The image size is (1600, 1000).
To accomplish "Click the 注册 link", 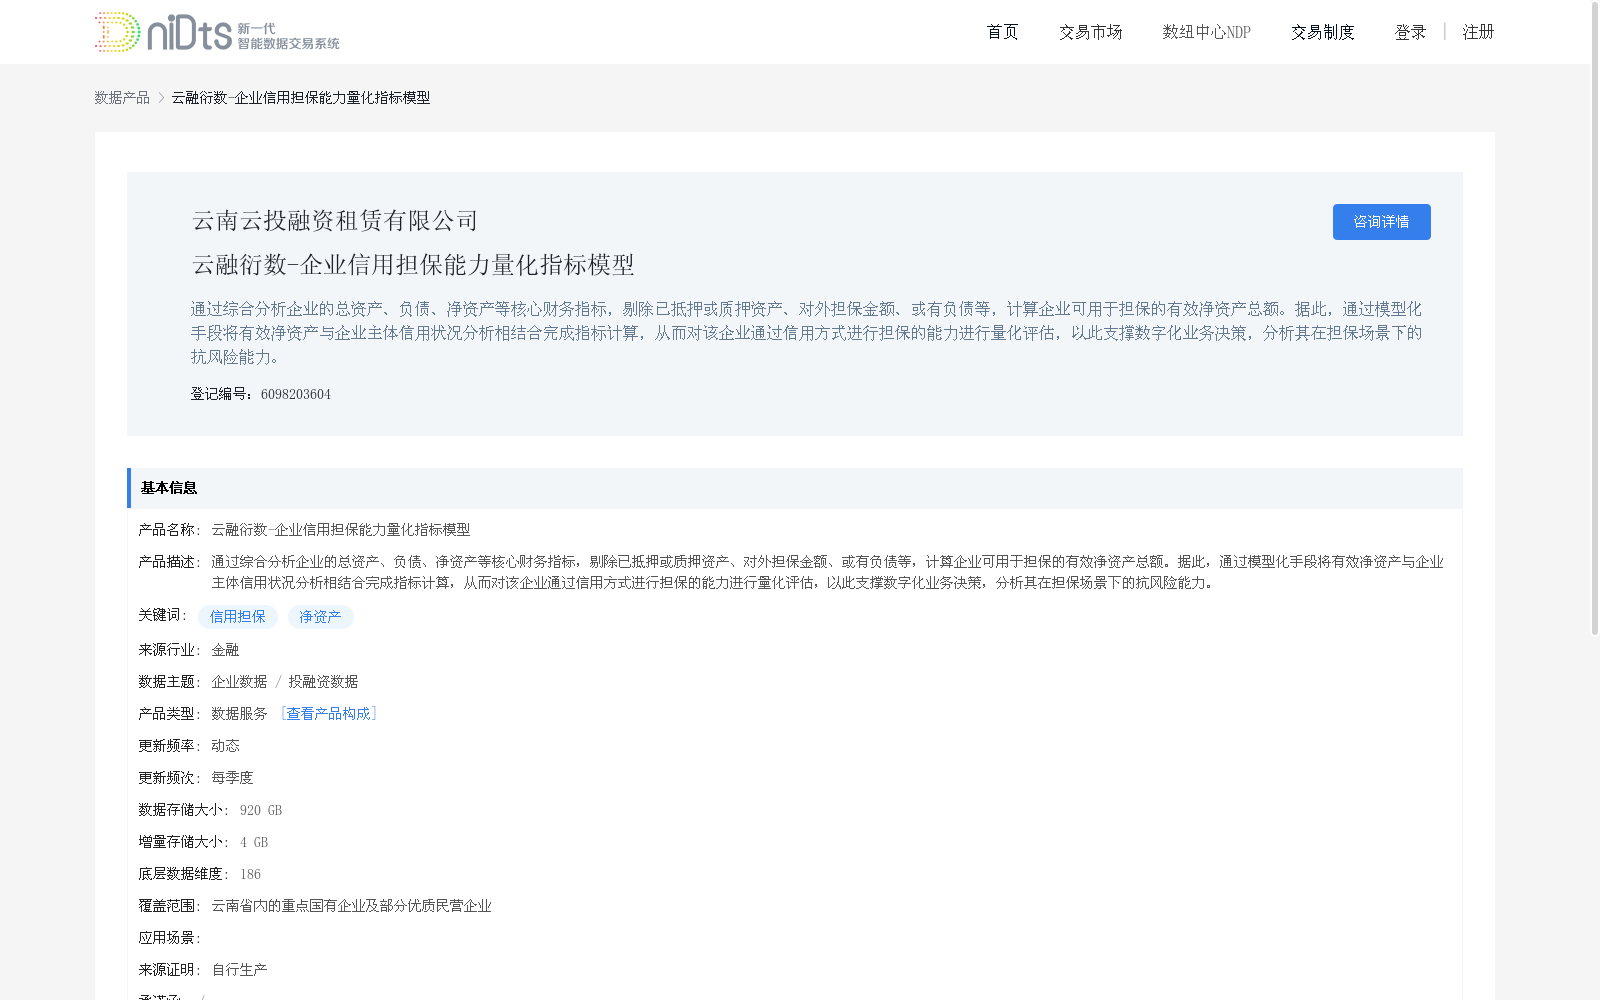I will [1478, 32].
